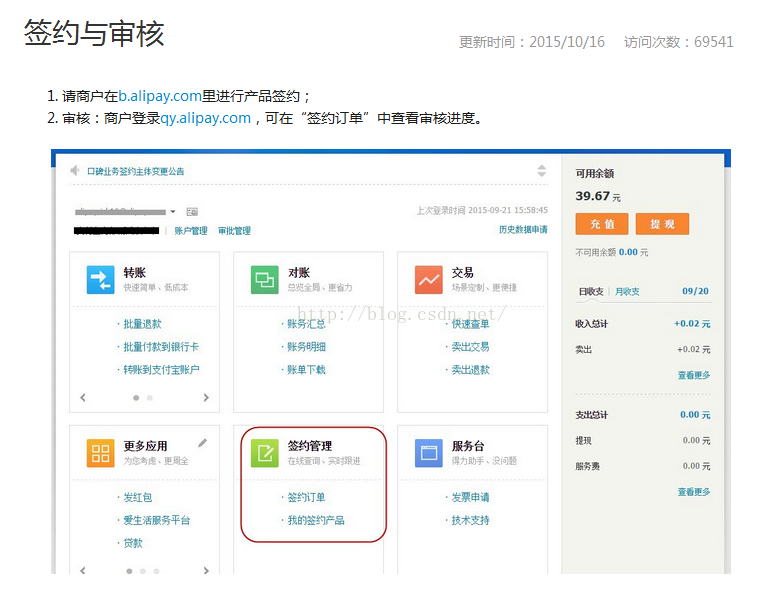The image size is (784, 606).
Task: Open 我的签约产品
Action: coord(316,520)
